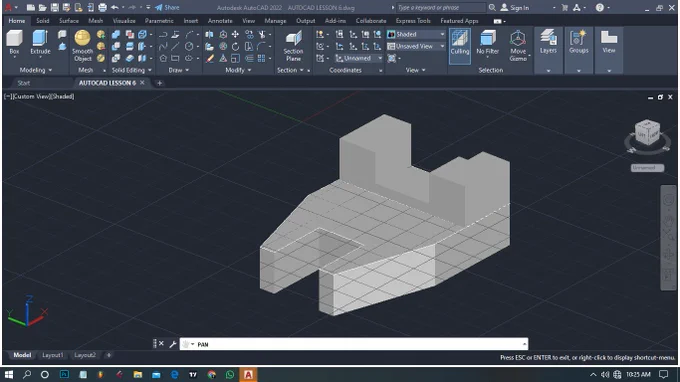The image size is (680, 382).
Task: Add a new drawing tab with plus button
Action: 159,83
